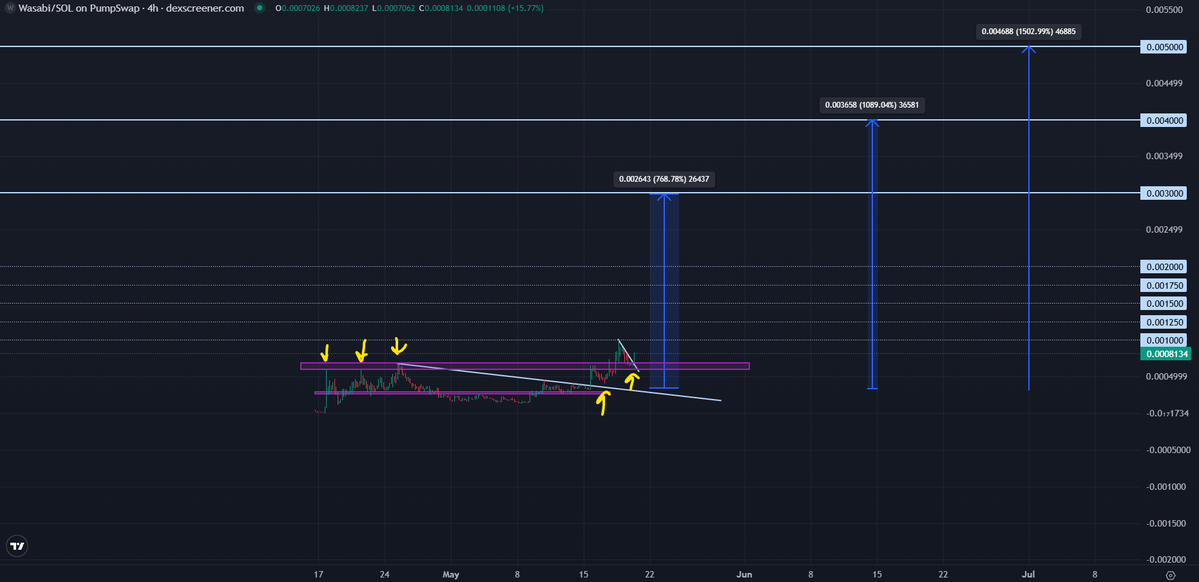Image resolution: width=1199 pixels, height=582 pixels.
Task: Open chart settings hexagon gear icon
Action: tap(1170, 575)
